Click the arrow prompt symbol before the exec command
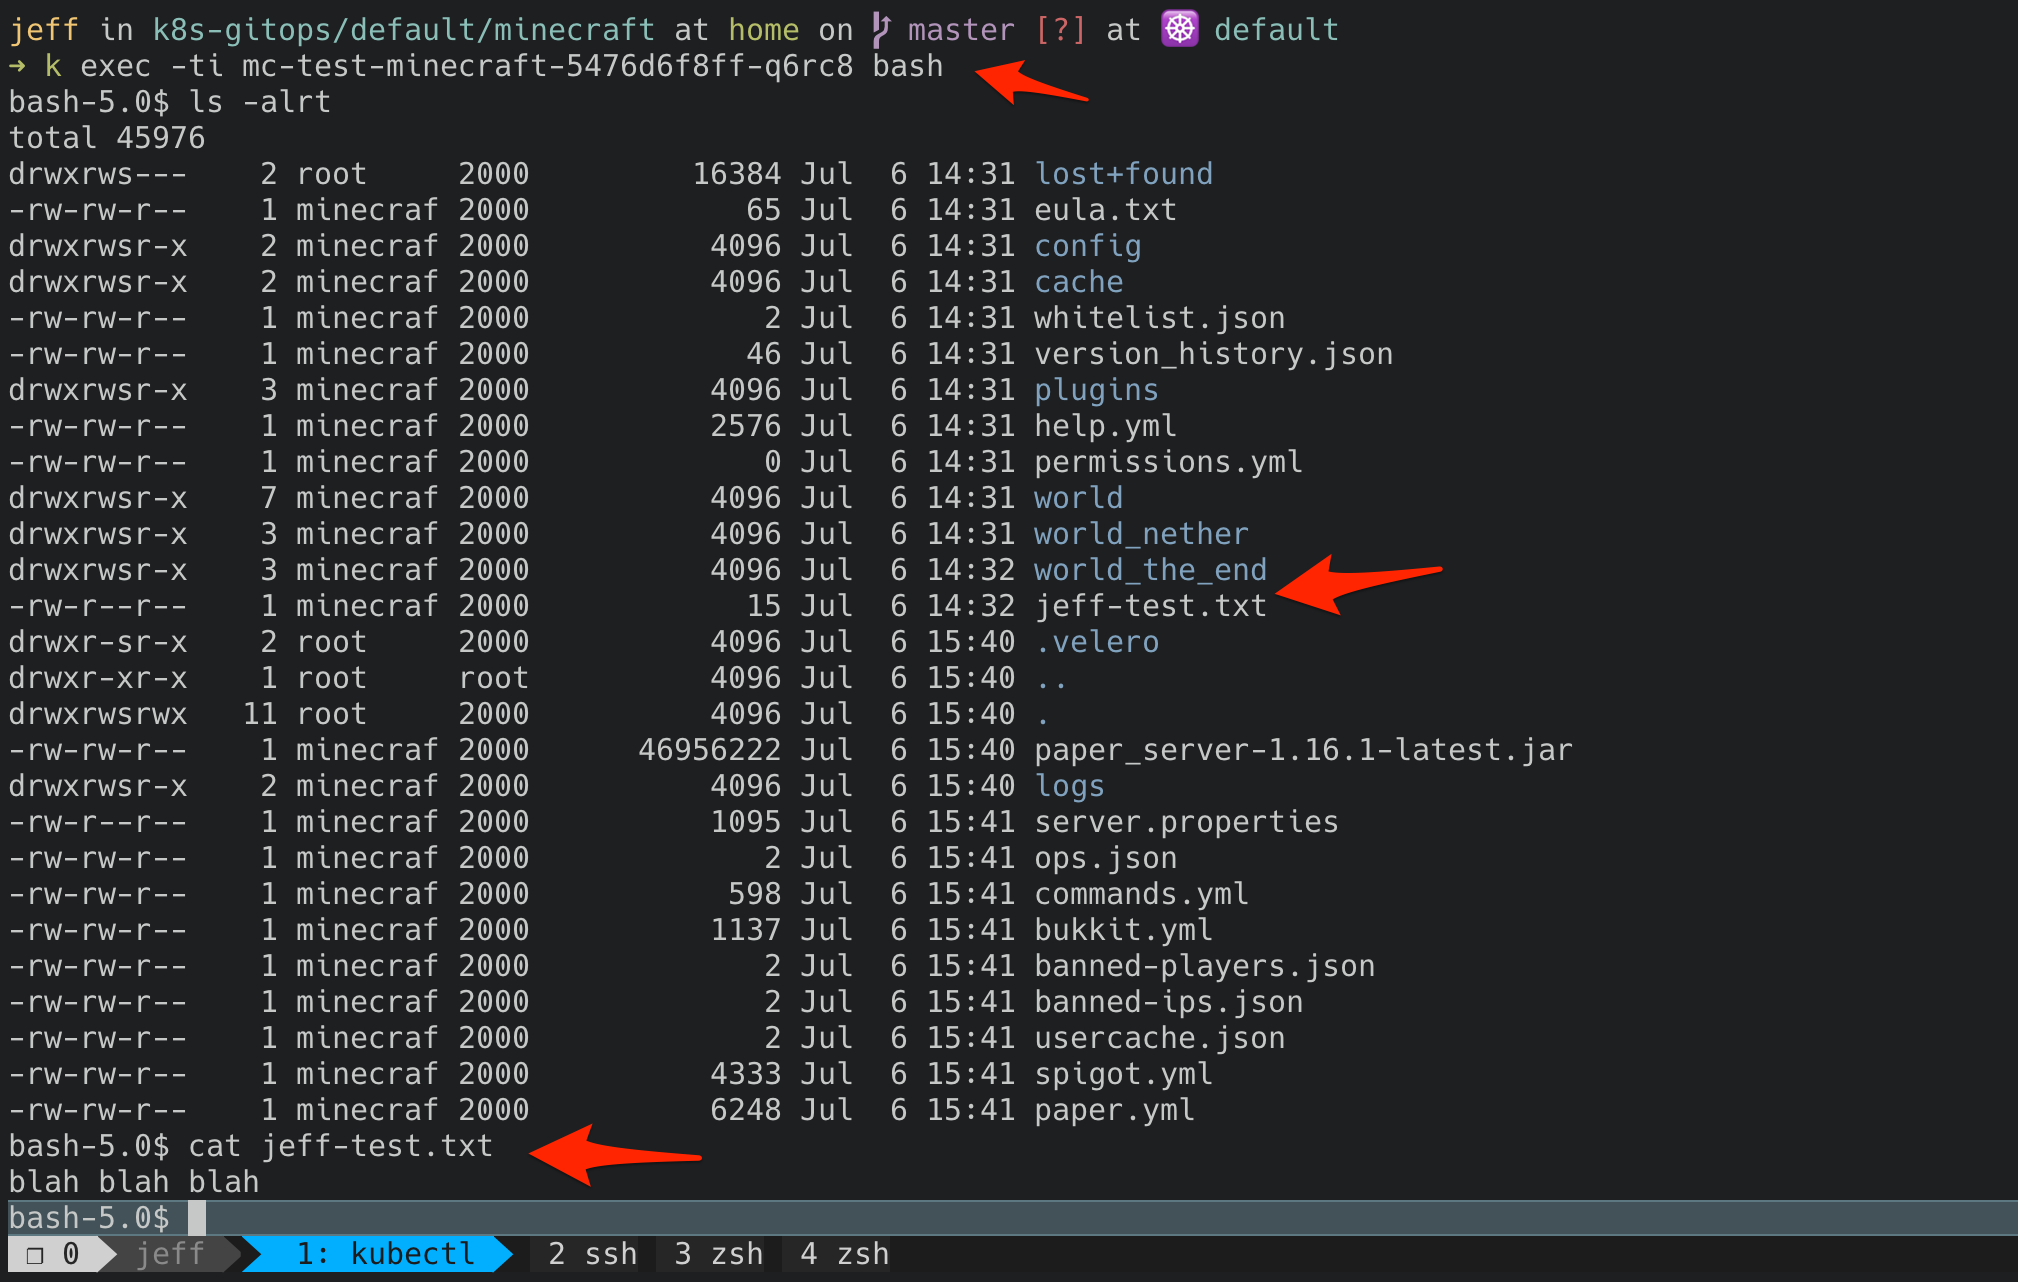Viewport: 2018px width, 1282px height. click(x=17, y=66)
